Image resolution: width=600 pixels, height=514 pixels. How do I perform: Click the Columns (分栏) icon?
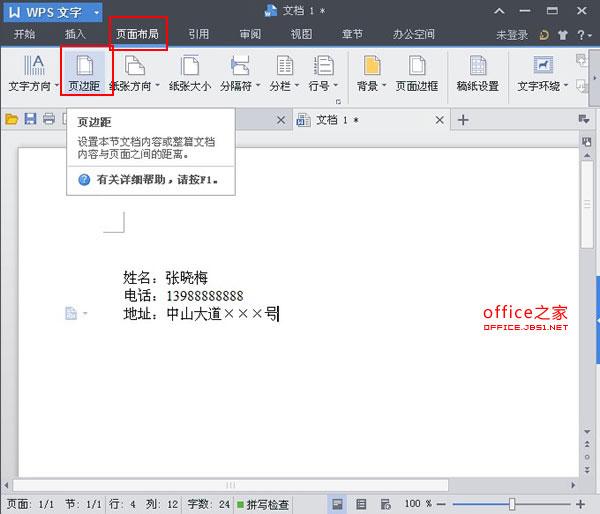pyautogui.click(x=285, y=65)
